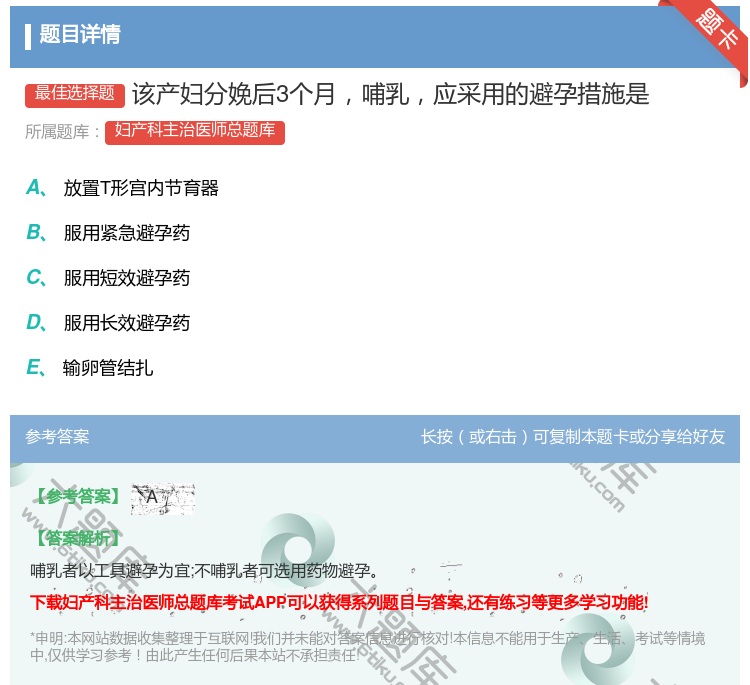Click the 【参考答案】 green label
Viewport: 750px width, 685px height.
coord(78,497)
